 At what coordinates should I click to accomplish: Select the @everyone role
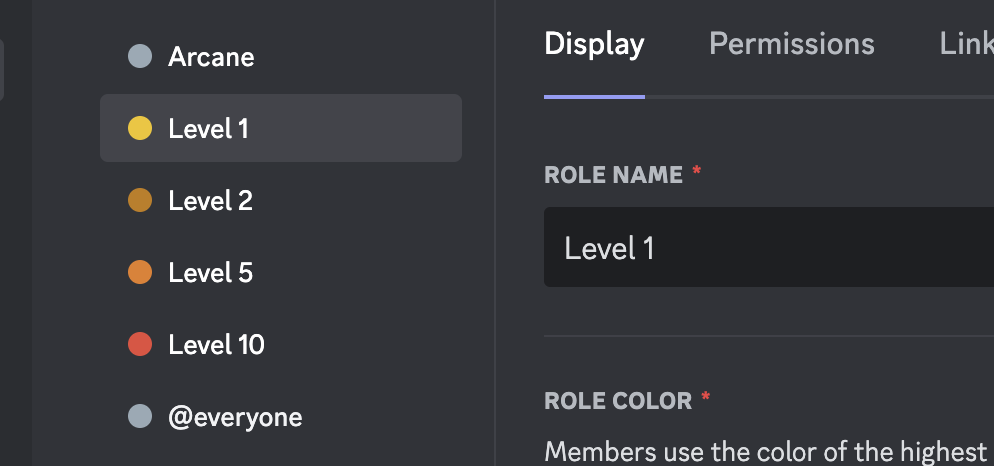pos(235,417)
